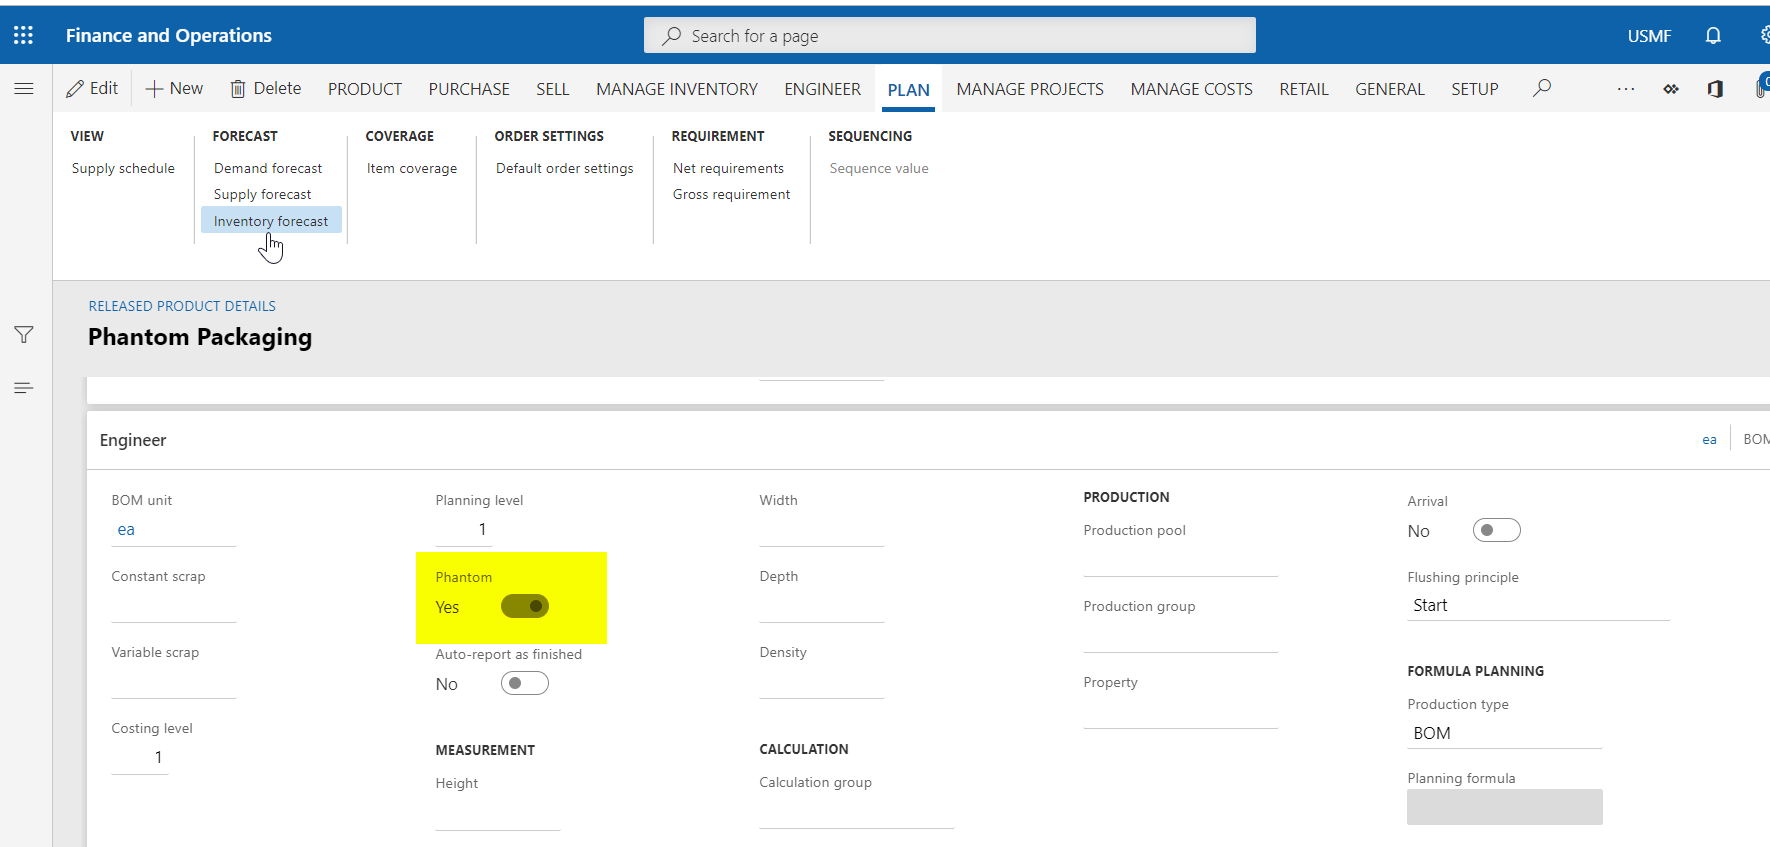Click the notification bell icon

tap(1713, 36)
